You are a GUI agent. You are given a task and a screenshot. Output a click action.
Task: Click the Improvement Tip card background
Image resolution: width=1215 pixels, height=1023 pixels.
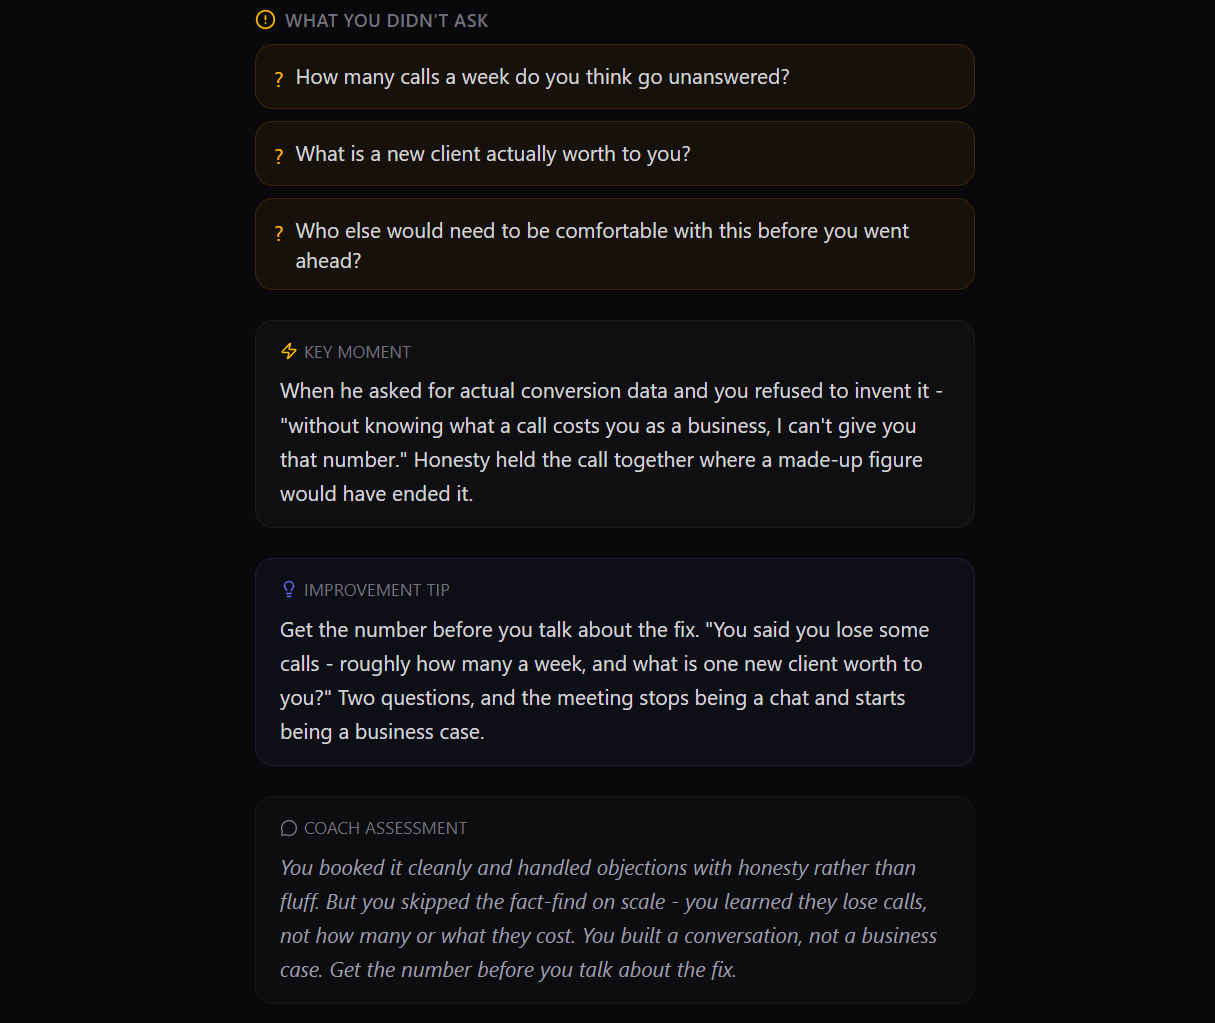[x=615, y=662]
